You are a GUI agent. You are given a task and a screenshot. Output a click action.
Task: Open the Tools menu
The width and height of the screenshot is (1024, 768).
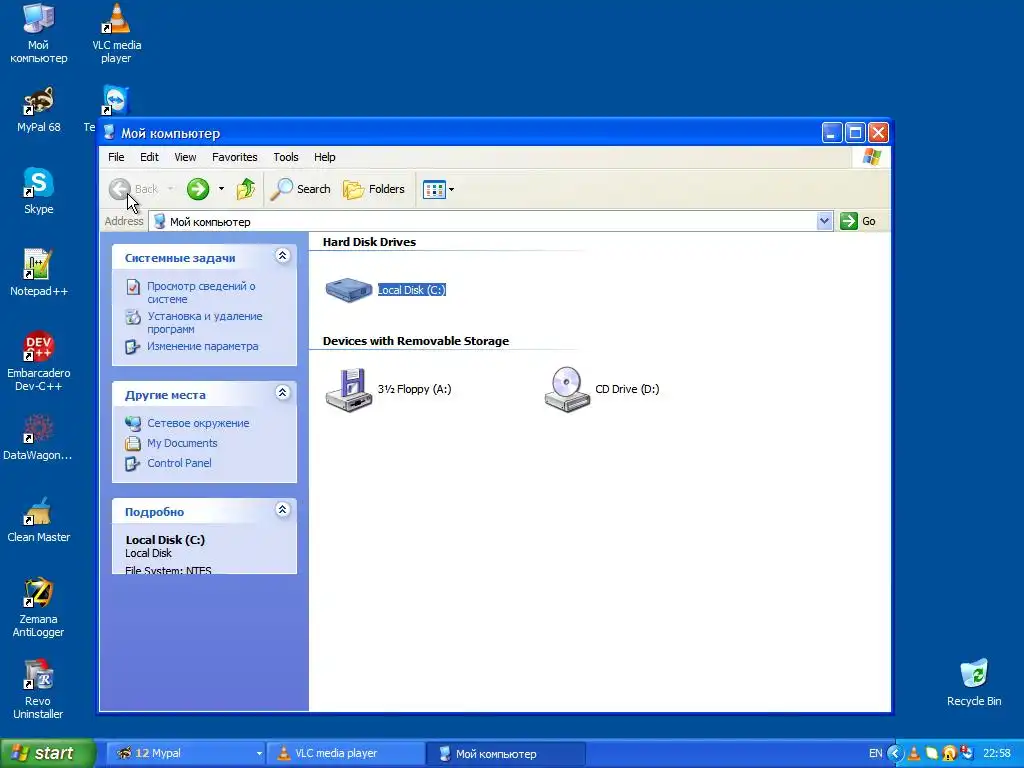(x=285, y=157)
